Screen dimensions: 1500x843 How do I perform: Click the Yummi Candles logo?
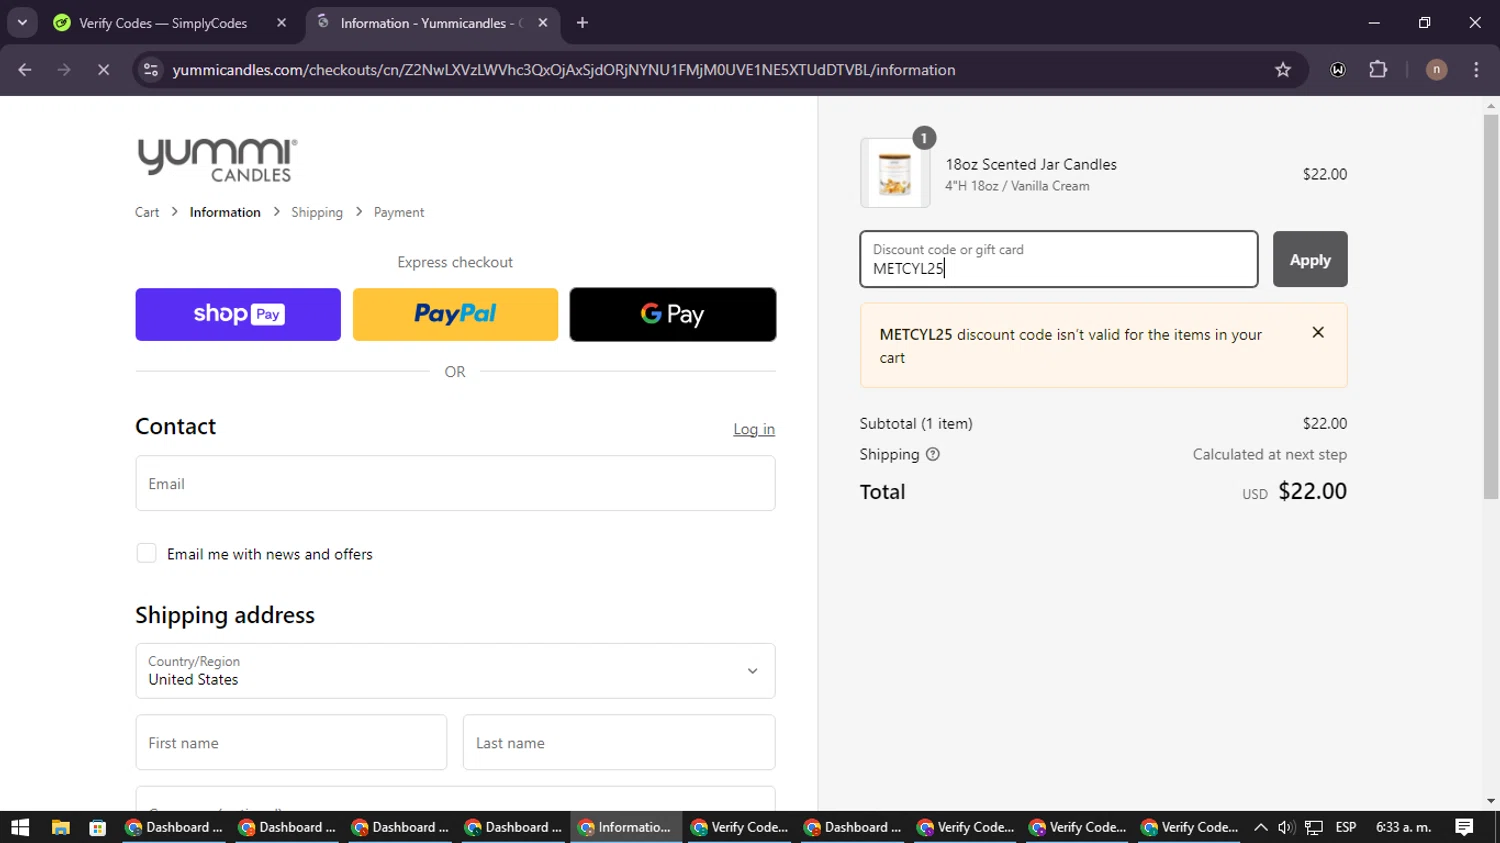[217, 160]
